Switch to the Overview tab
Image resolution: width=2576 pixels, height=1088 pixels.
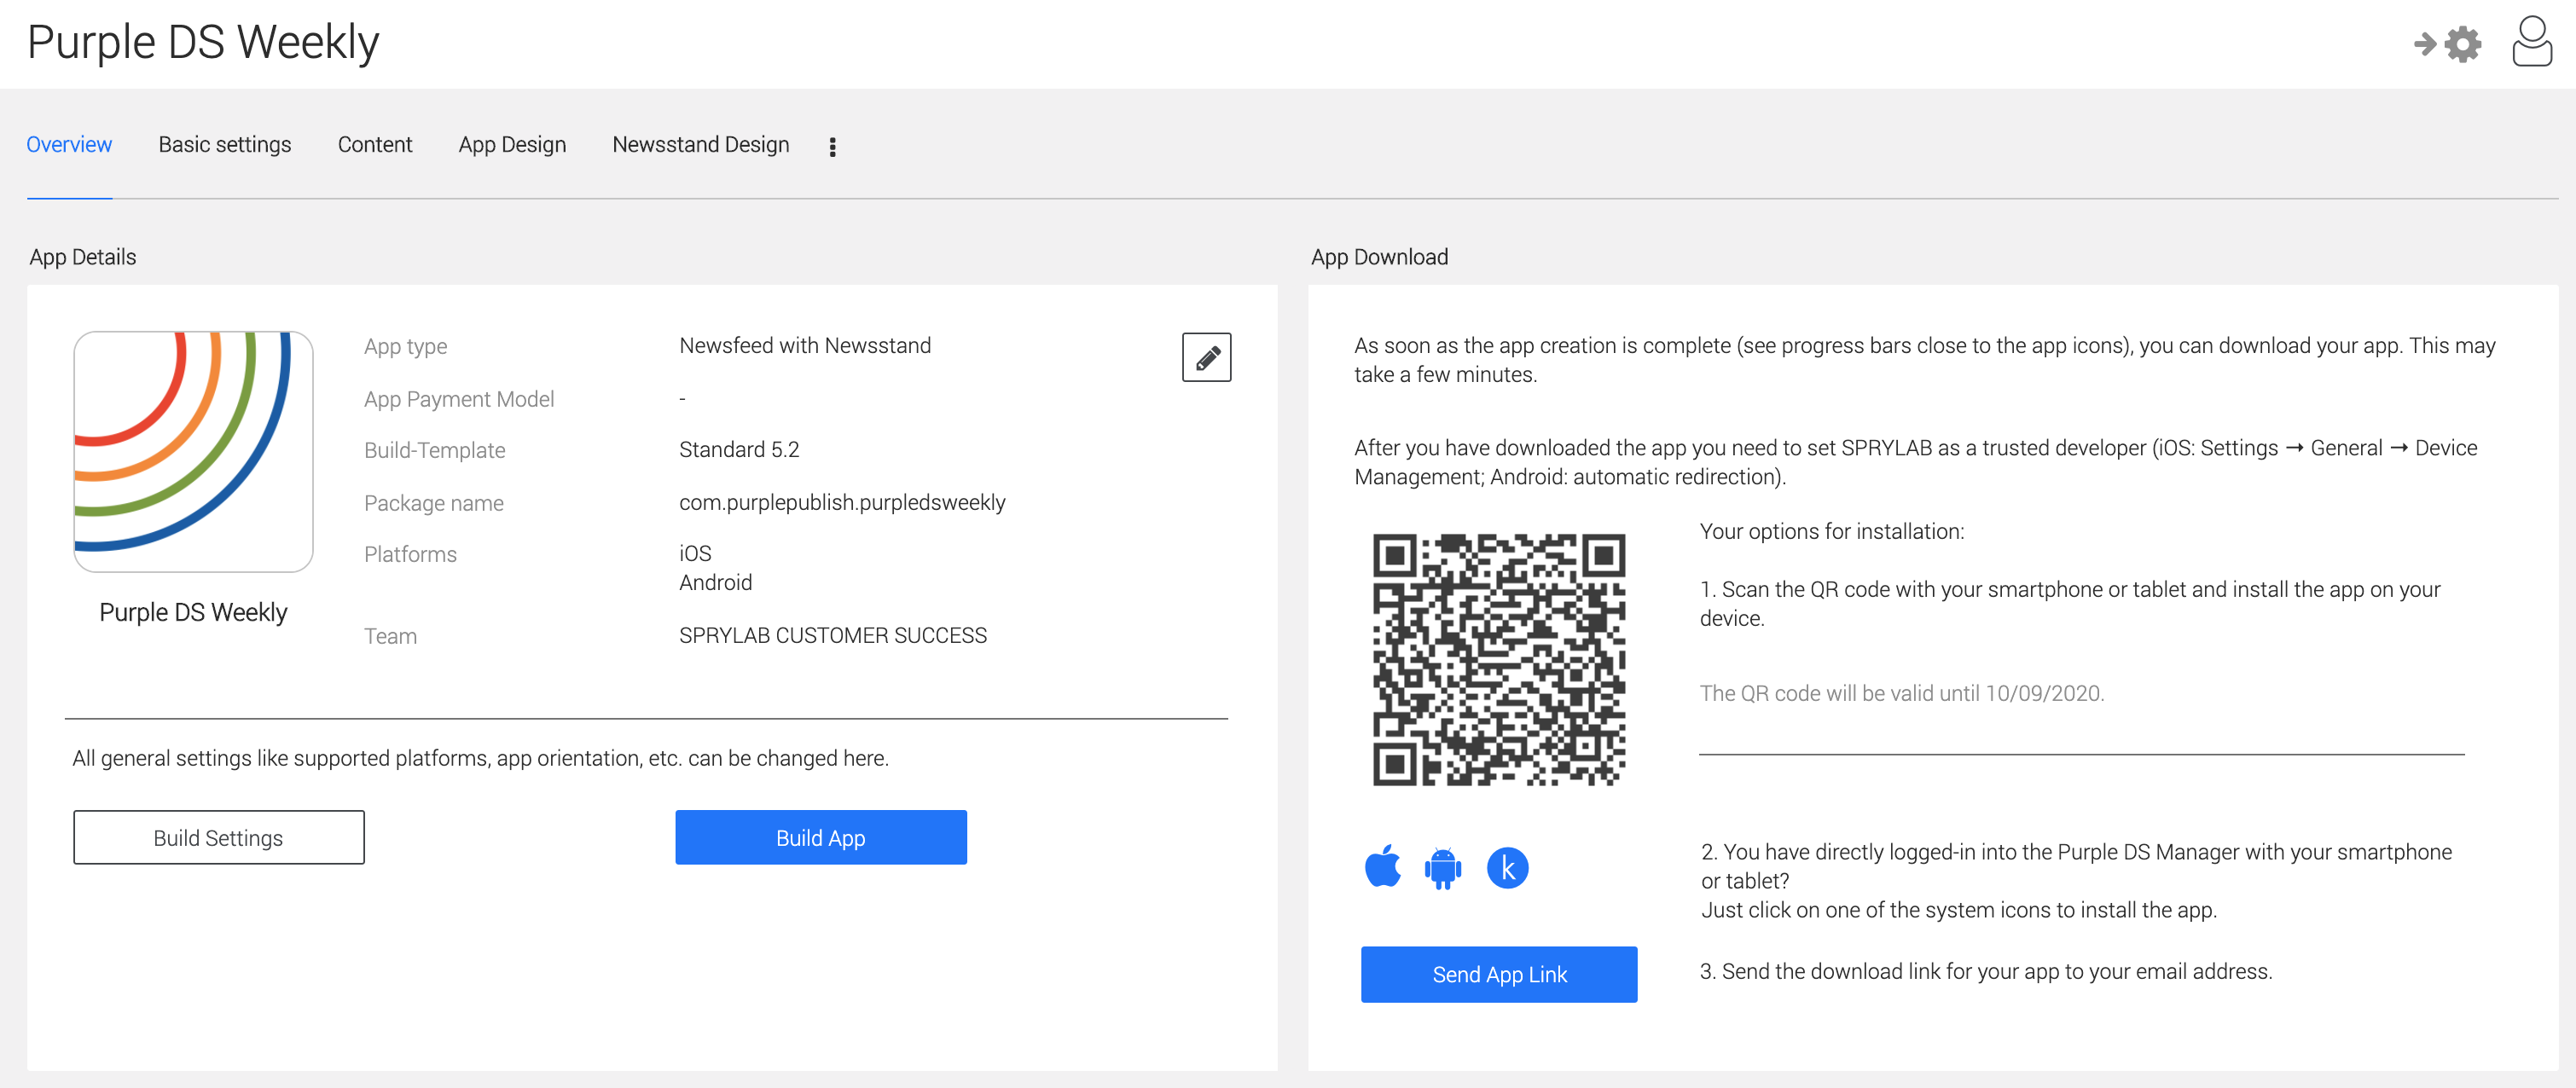tap(69, 145)
